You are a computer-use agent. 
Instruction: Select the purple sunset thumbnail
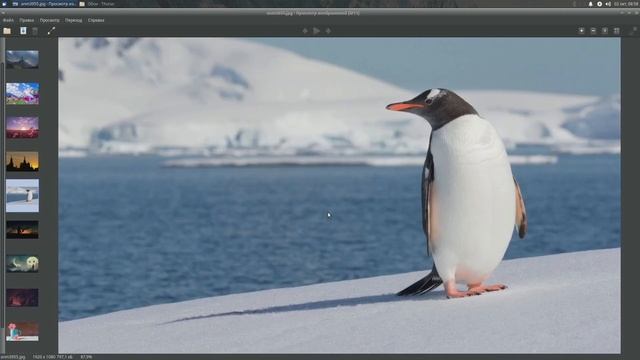tap(22, 127)
